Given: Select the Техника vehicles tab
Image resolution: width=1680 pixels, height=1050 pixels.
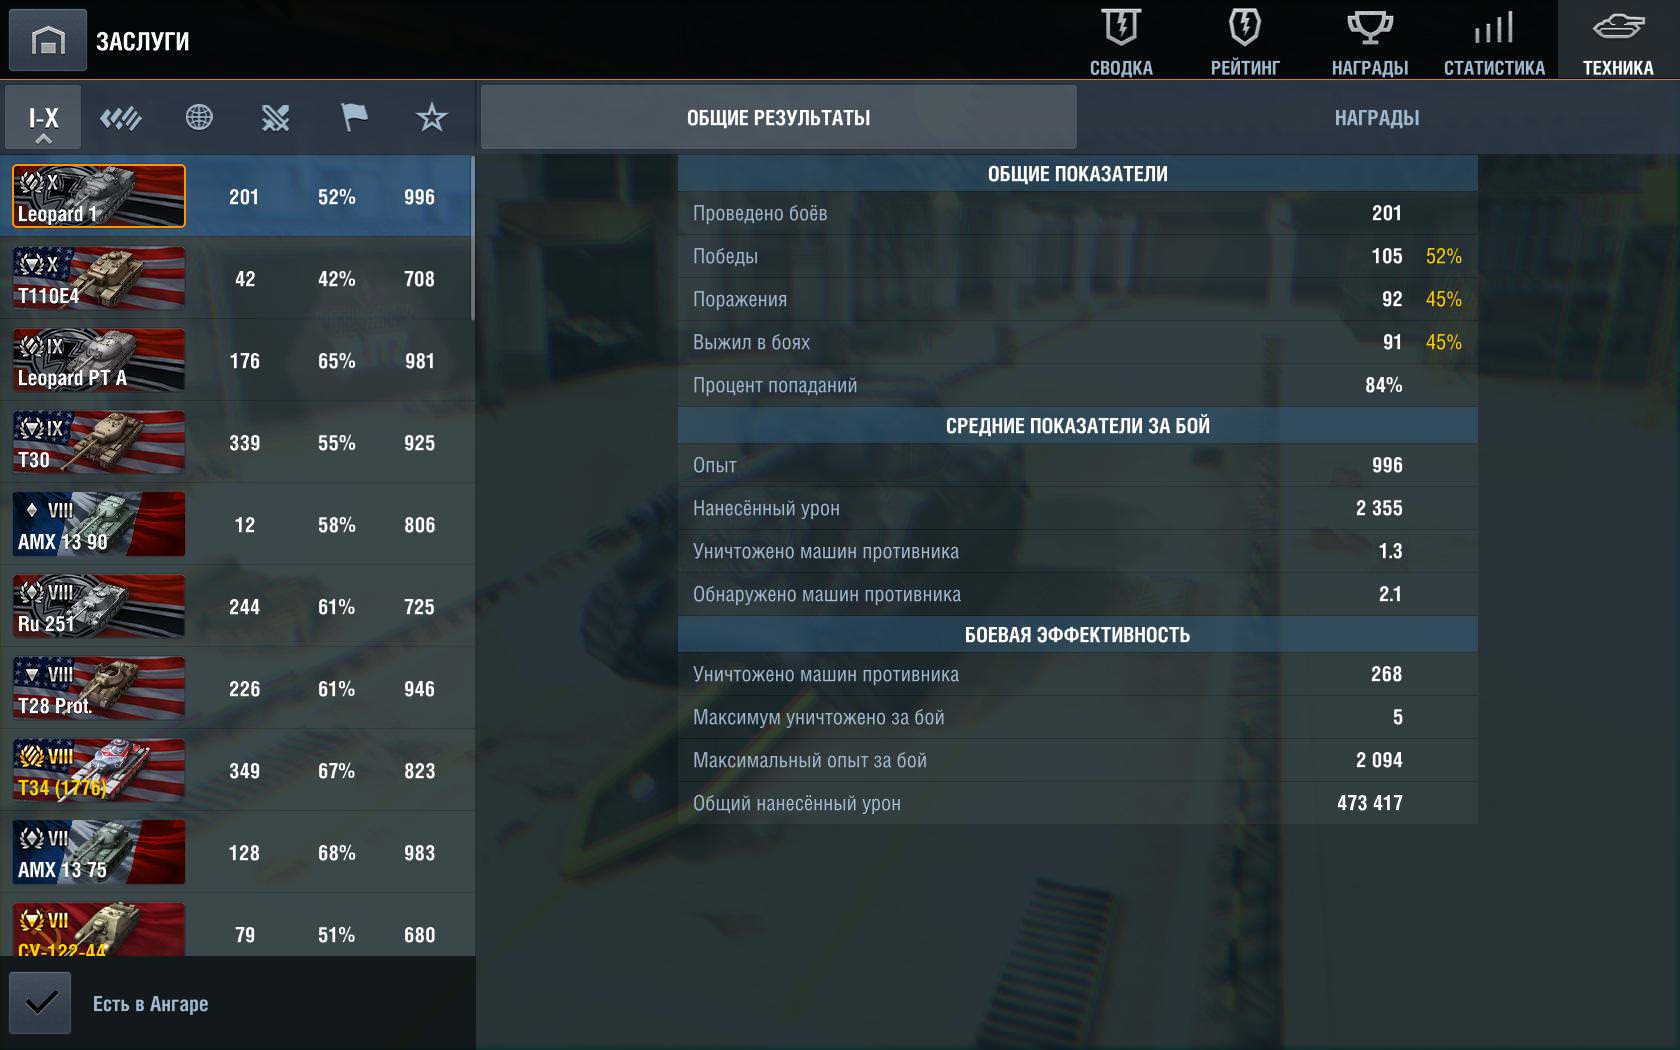Looking at the screenshot, I should click(1618, 41).
